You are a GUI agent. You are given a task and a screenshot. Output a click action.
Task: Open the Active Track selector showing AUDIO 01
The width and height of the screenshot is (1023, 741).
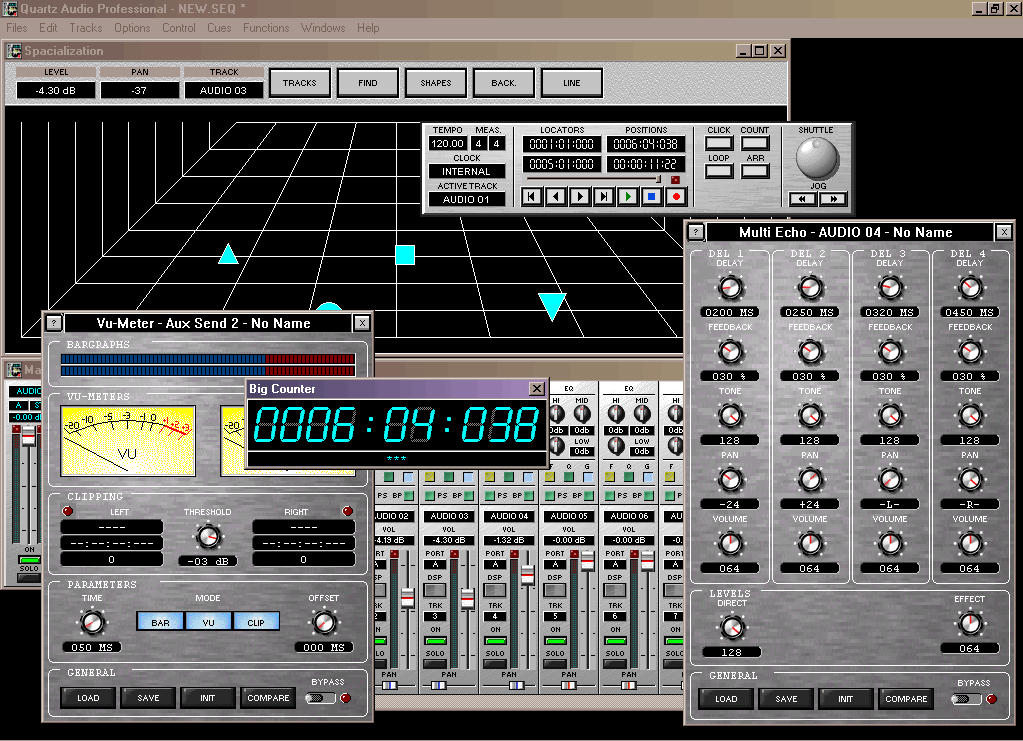tap(467, 199)
